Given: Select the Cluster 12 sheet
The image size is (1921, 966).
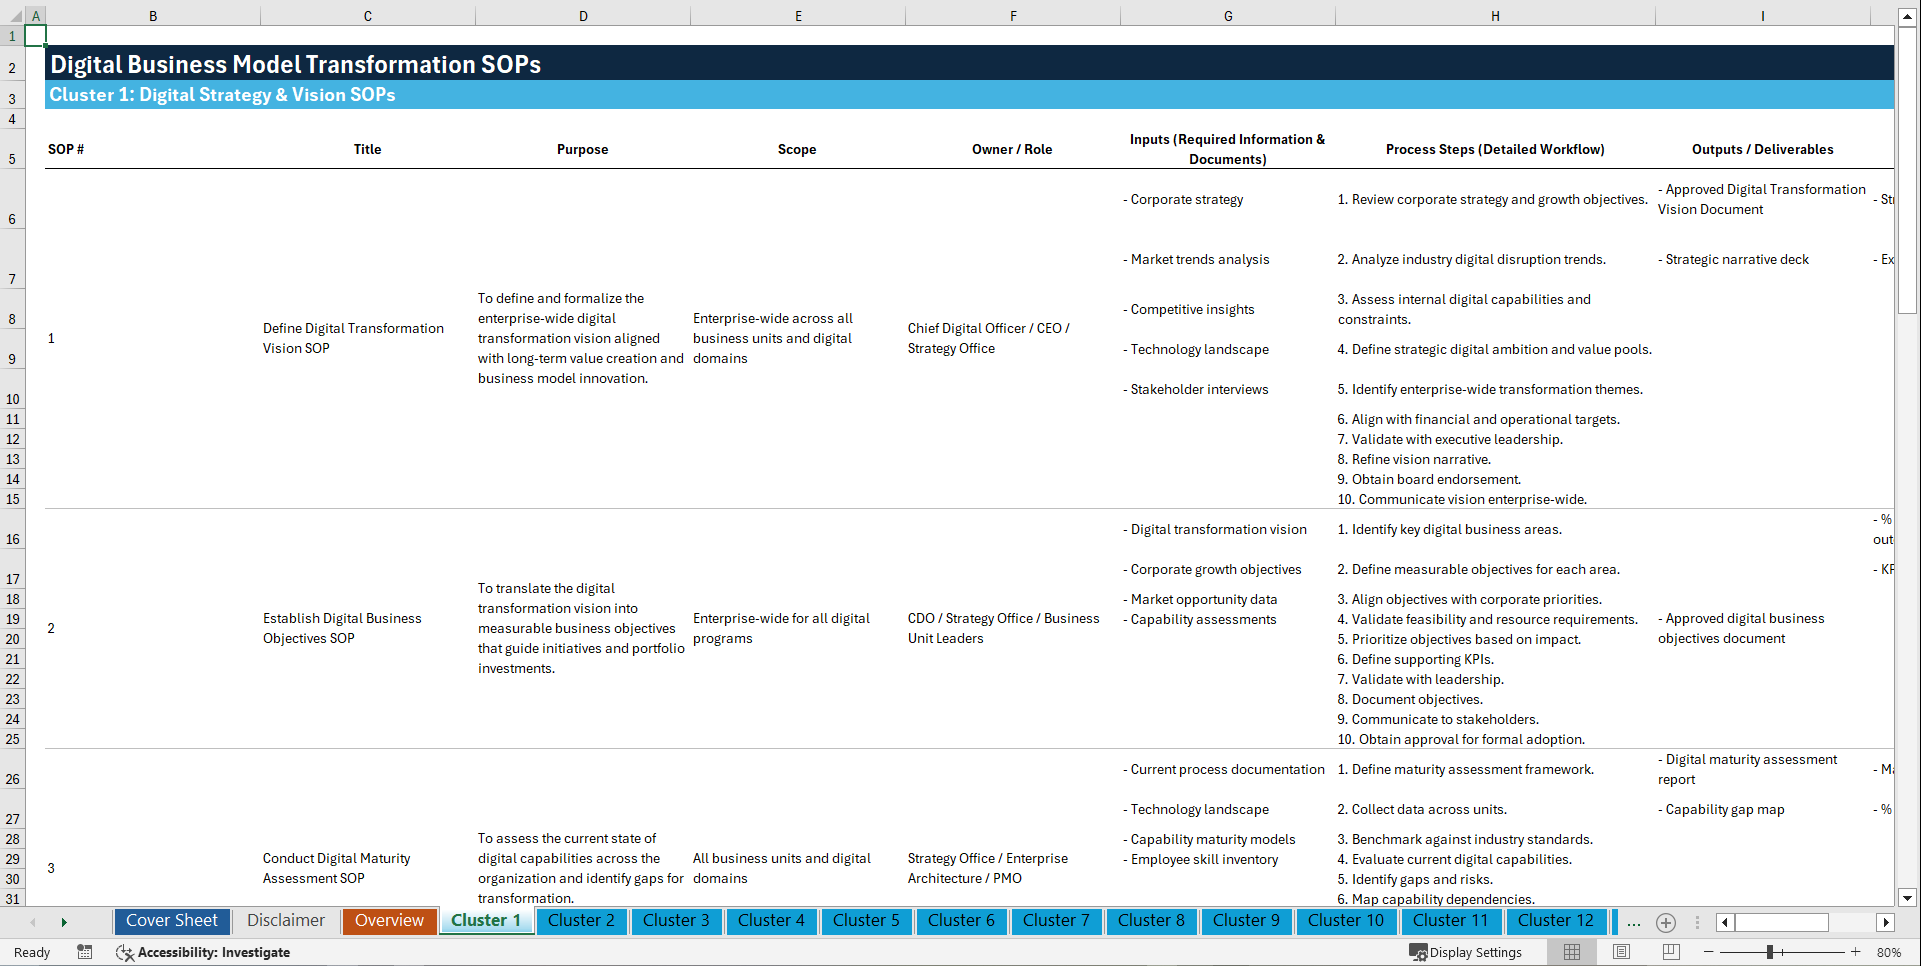Looking at the screenshot, I should click(1556, 921).
